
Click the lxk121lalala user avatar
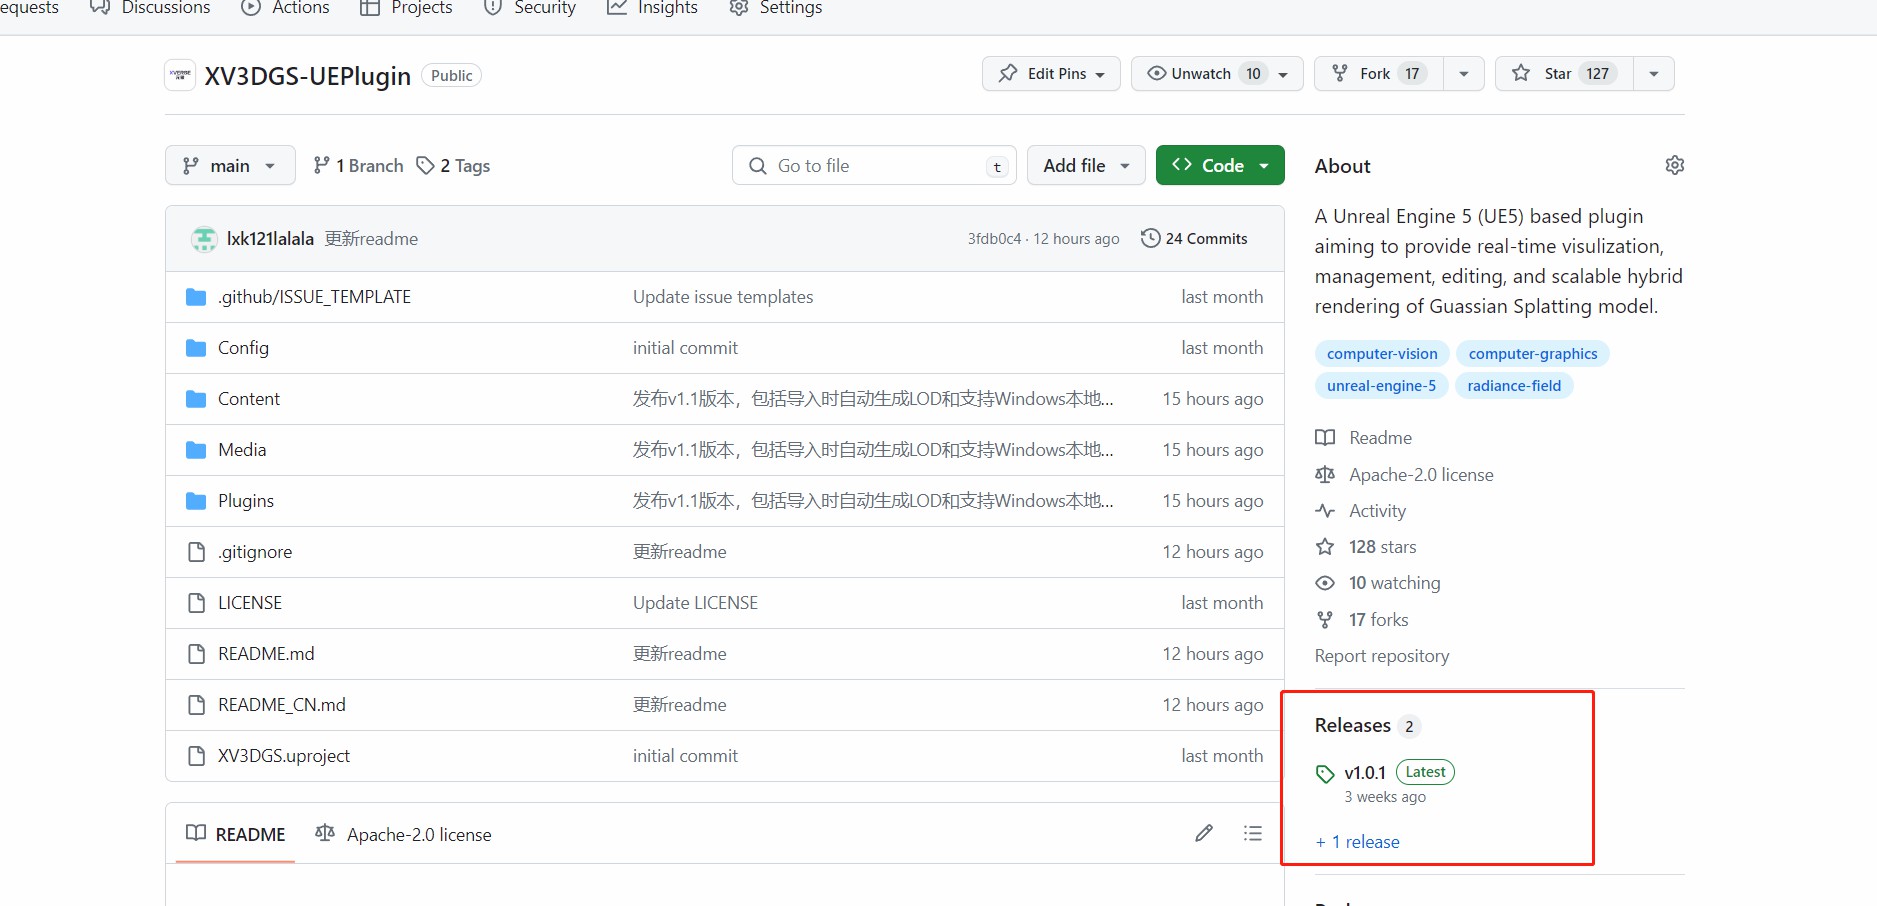(x=204, y=238)
